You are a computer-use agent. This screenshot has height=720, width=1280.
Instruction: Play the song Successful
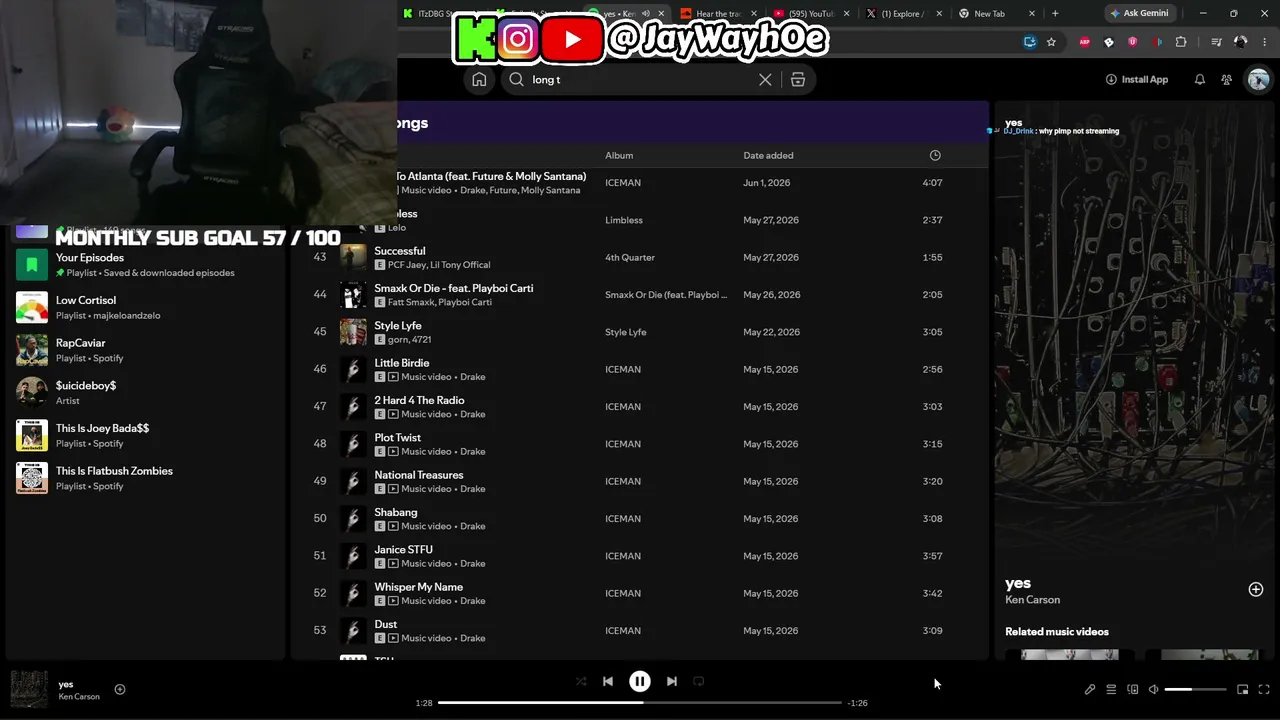(x=399, y=251)
